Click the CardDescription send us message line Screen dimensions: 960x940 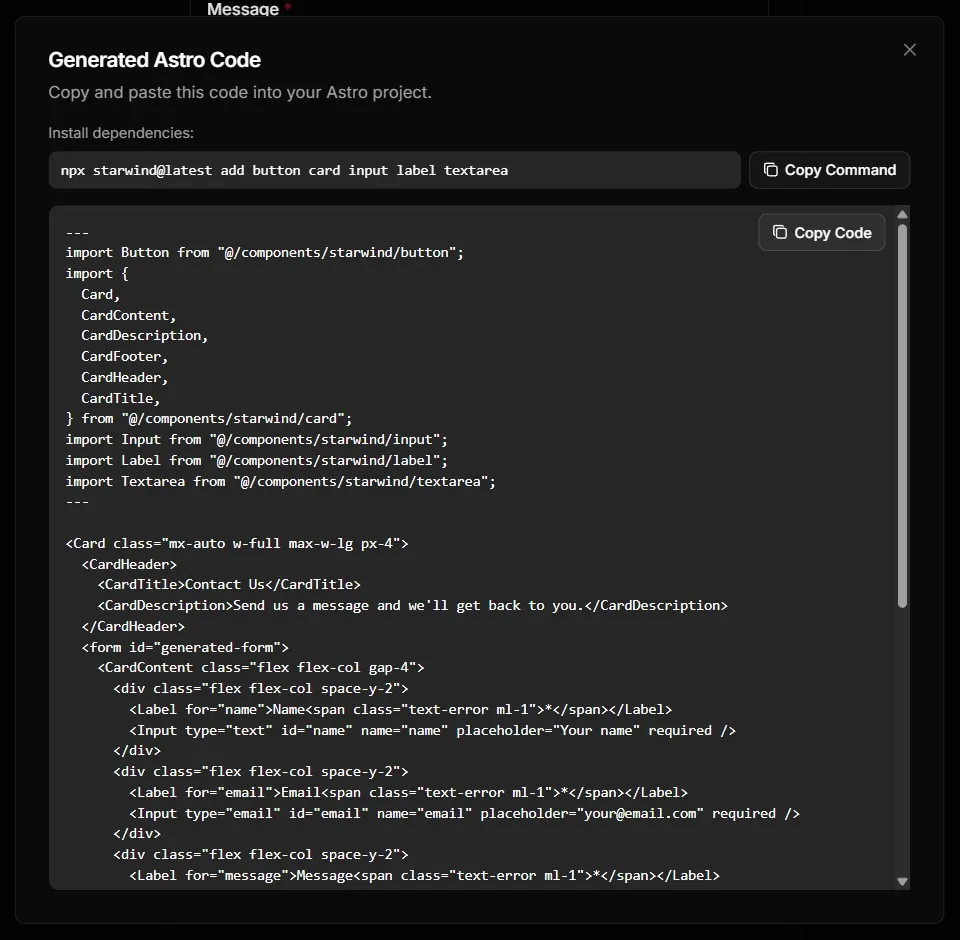[x=410, y=605]
